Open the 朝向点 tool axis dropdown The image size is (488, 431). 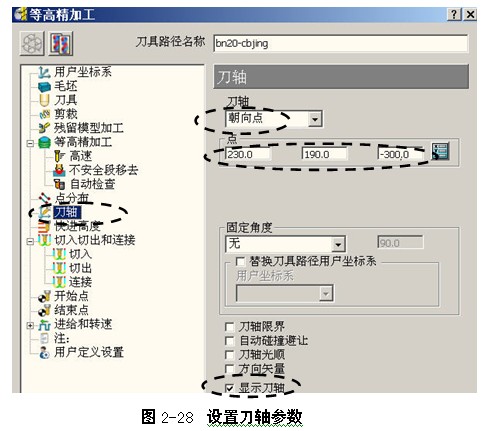coord(315,119)
